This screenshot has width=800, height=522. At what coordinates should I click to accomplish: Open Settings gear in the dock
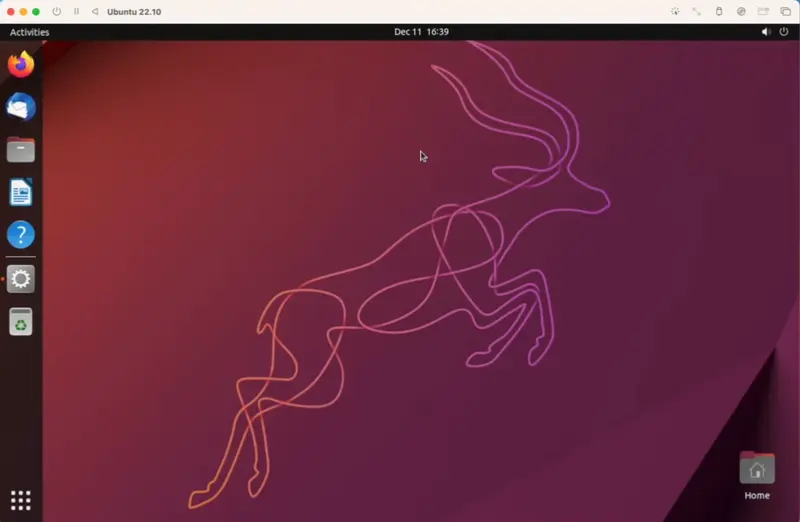coord(21,279)
